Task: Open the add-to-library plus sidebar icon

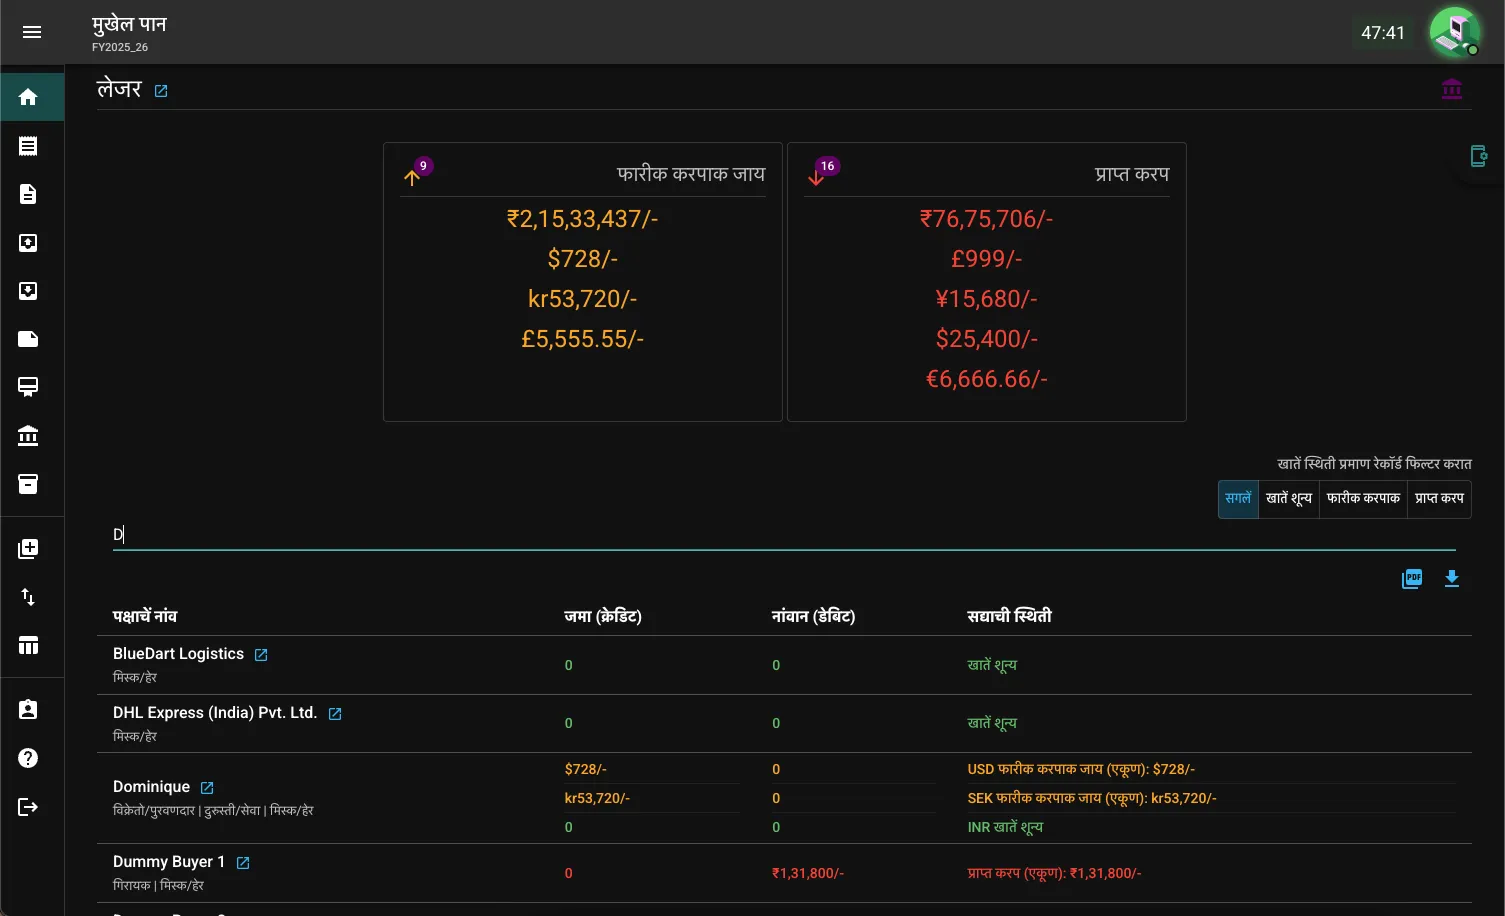Action: coord(28,549)
